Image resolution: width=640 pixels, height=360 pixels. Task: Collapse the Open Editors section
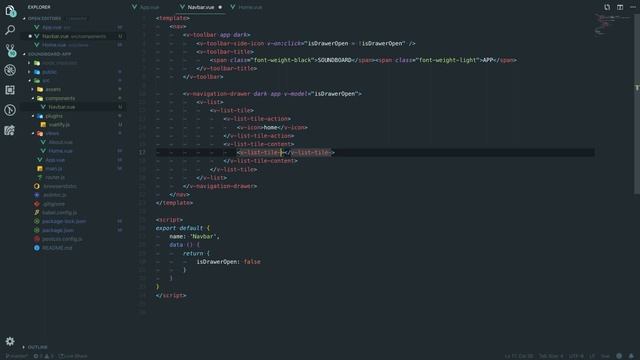pyautogui.click(x=24, y=18)
